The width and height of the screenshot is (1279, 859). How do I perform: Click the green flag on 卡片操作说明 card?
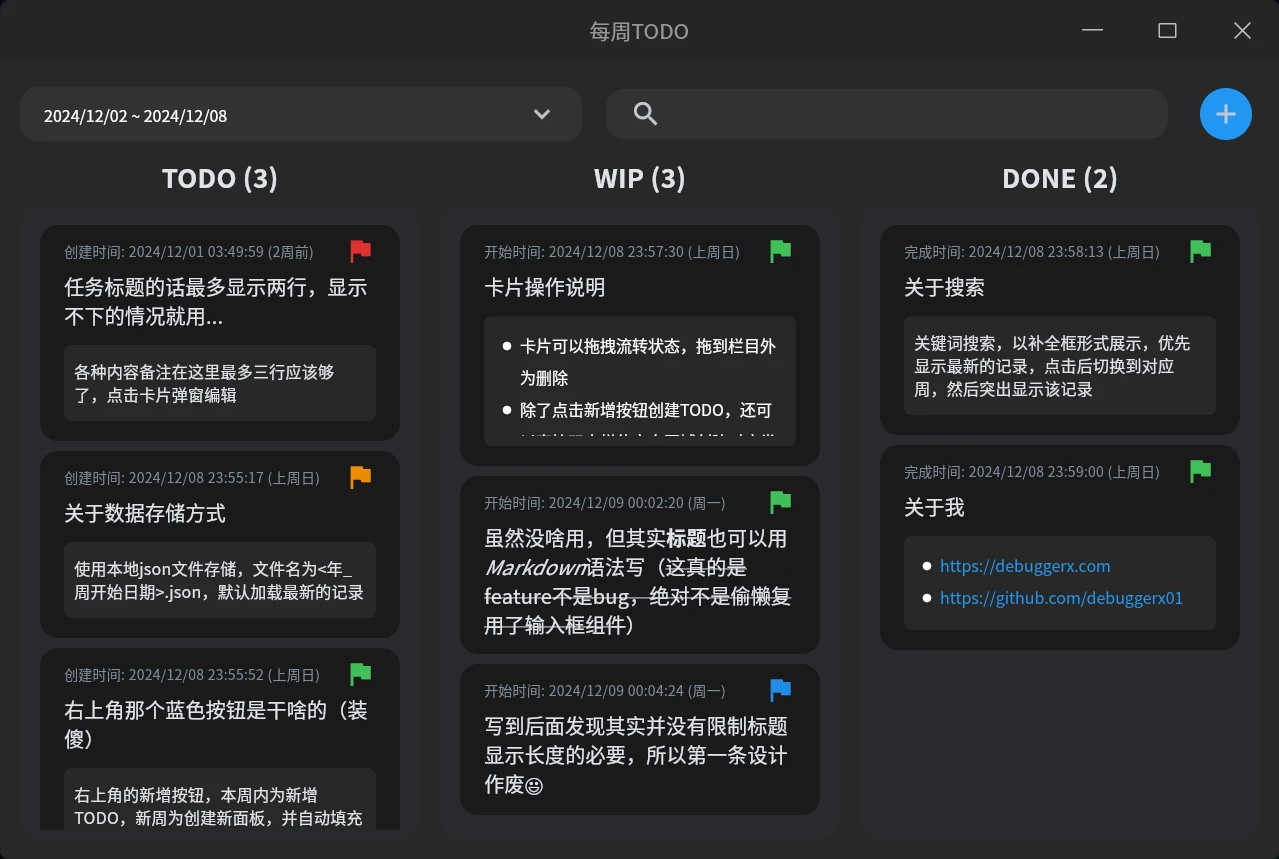point(781,252)
